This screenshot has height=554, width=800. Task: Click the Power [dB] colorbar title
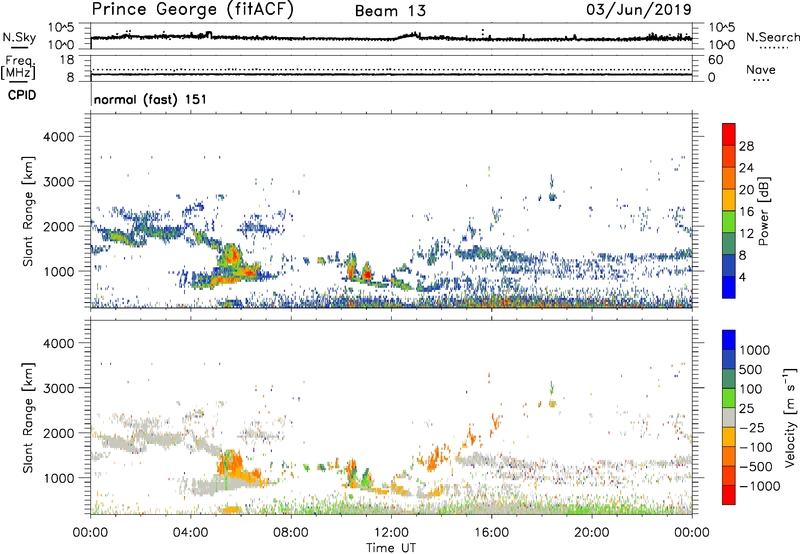tap(764, 211)
